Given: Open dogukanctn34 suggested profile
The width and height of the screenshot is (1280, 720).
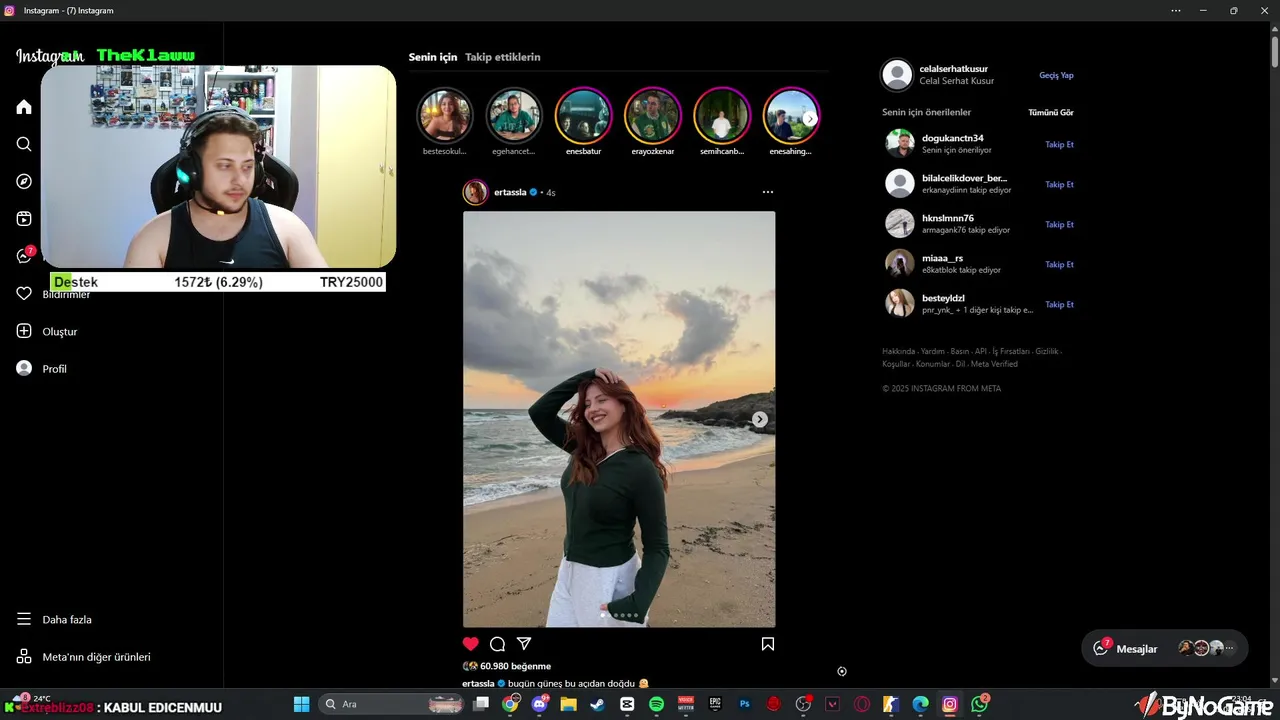Looking at the screenshot, I should click(x=952, y=138).
